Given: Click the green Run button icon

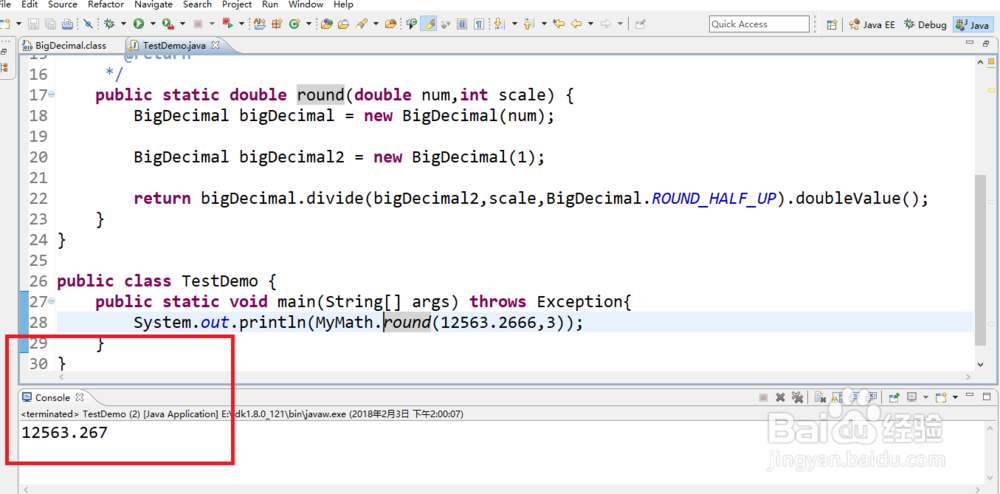Looking at the screenshot, I should coord(138,24).
